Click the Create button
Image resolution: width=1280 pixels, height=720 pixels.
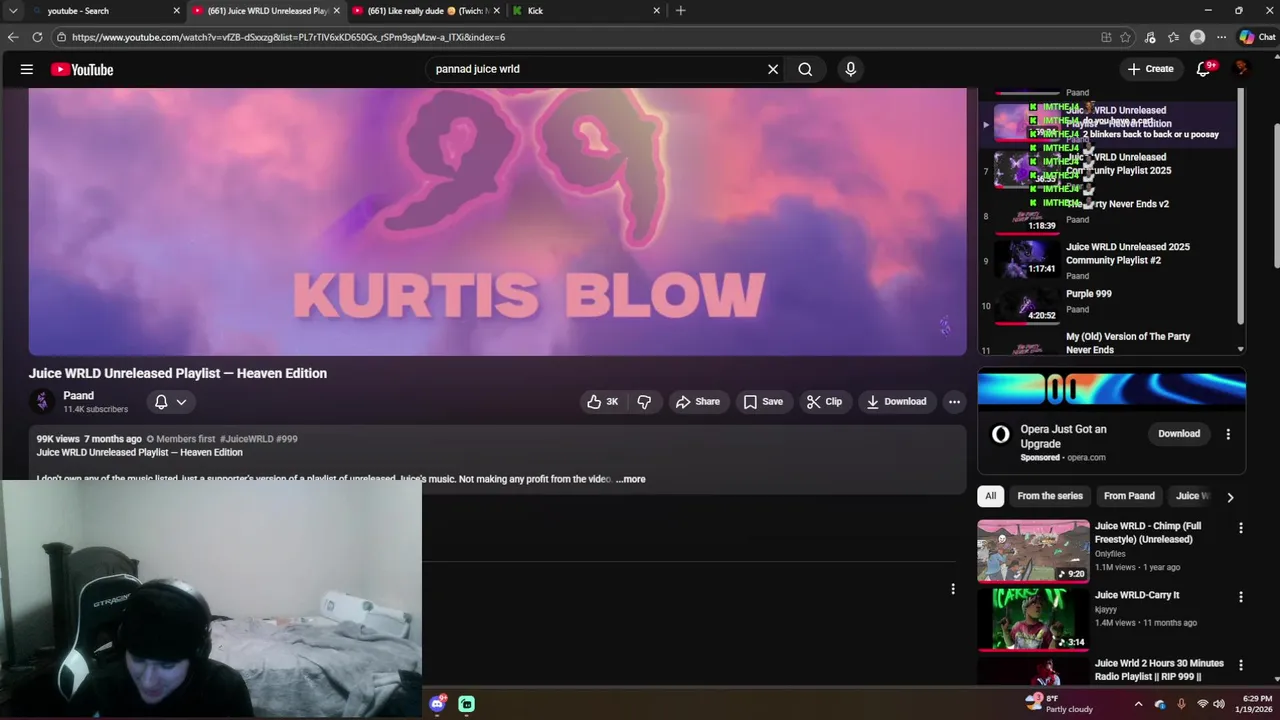[x=1150, y=69]
